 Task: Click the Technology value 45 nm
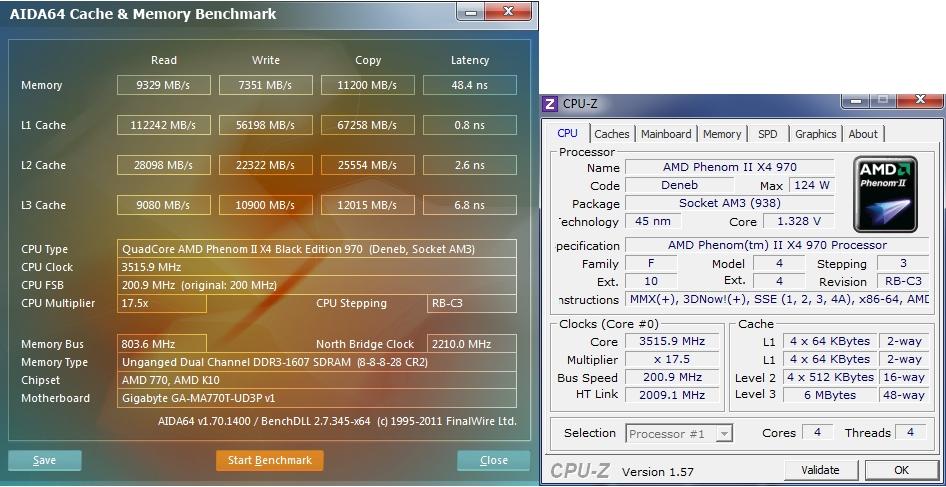point(653,221)
